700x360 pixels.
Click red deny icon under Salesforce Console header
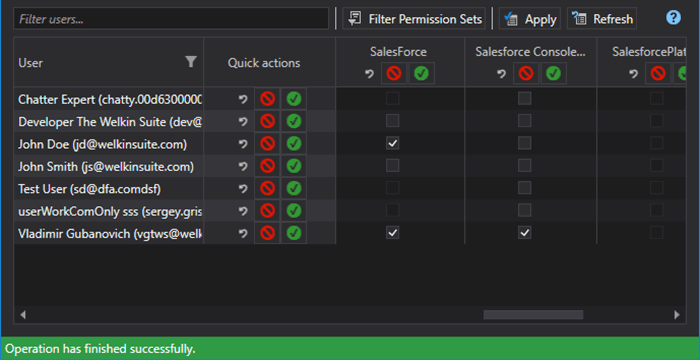click(x=526, y=74)
